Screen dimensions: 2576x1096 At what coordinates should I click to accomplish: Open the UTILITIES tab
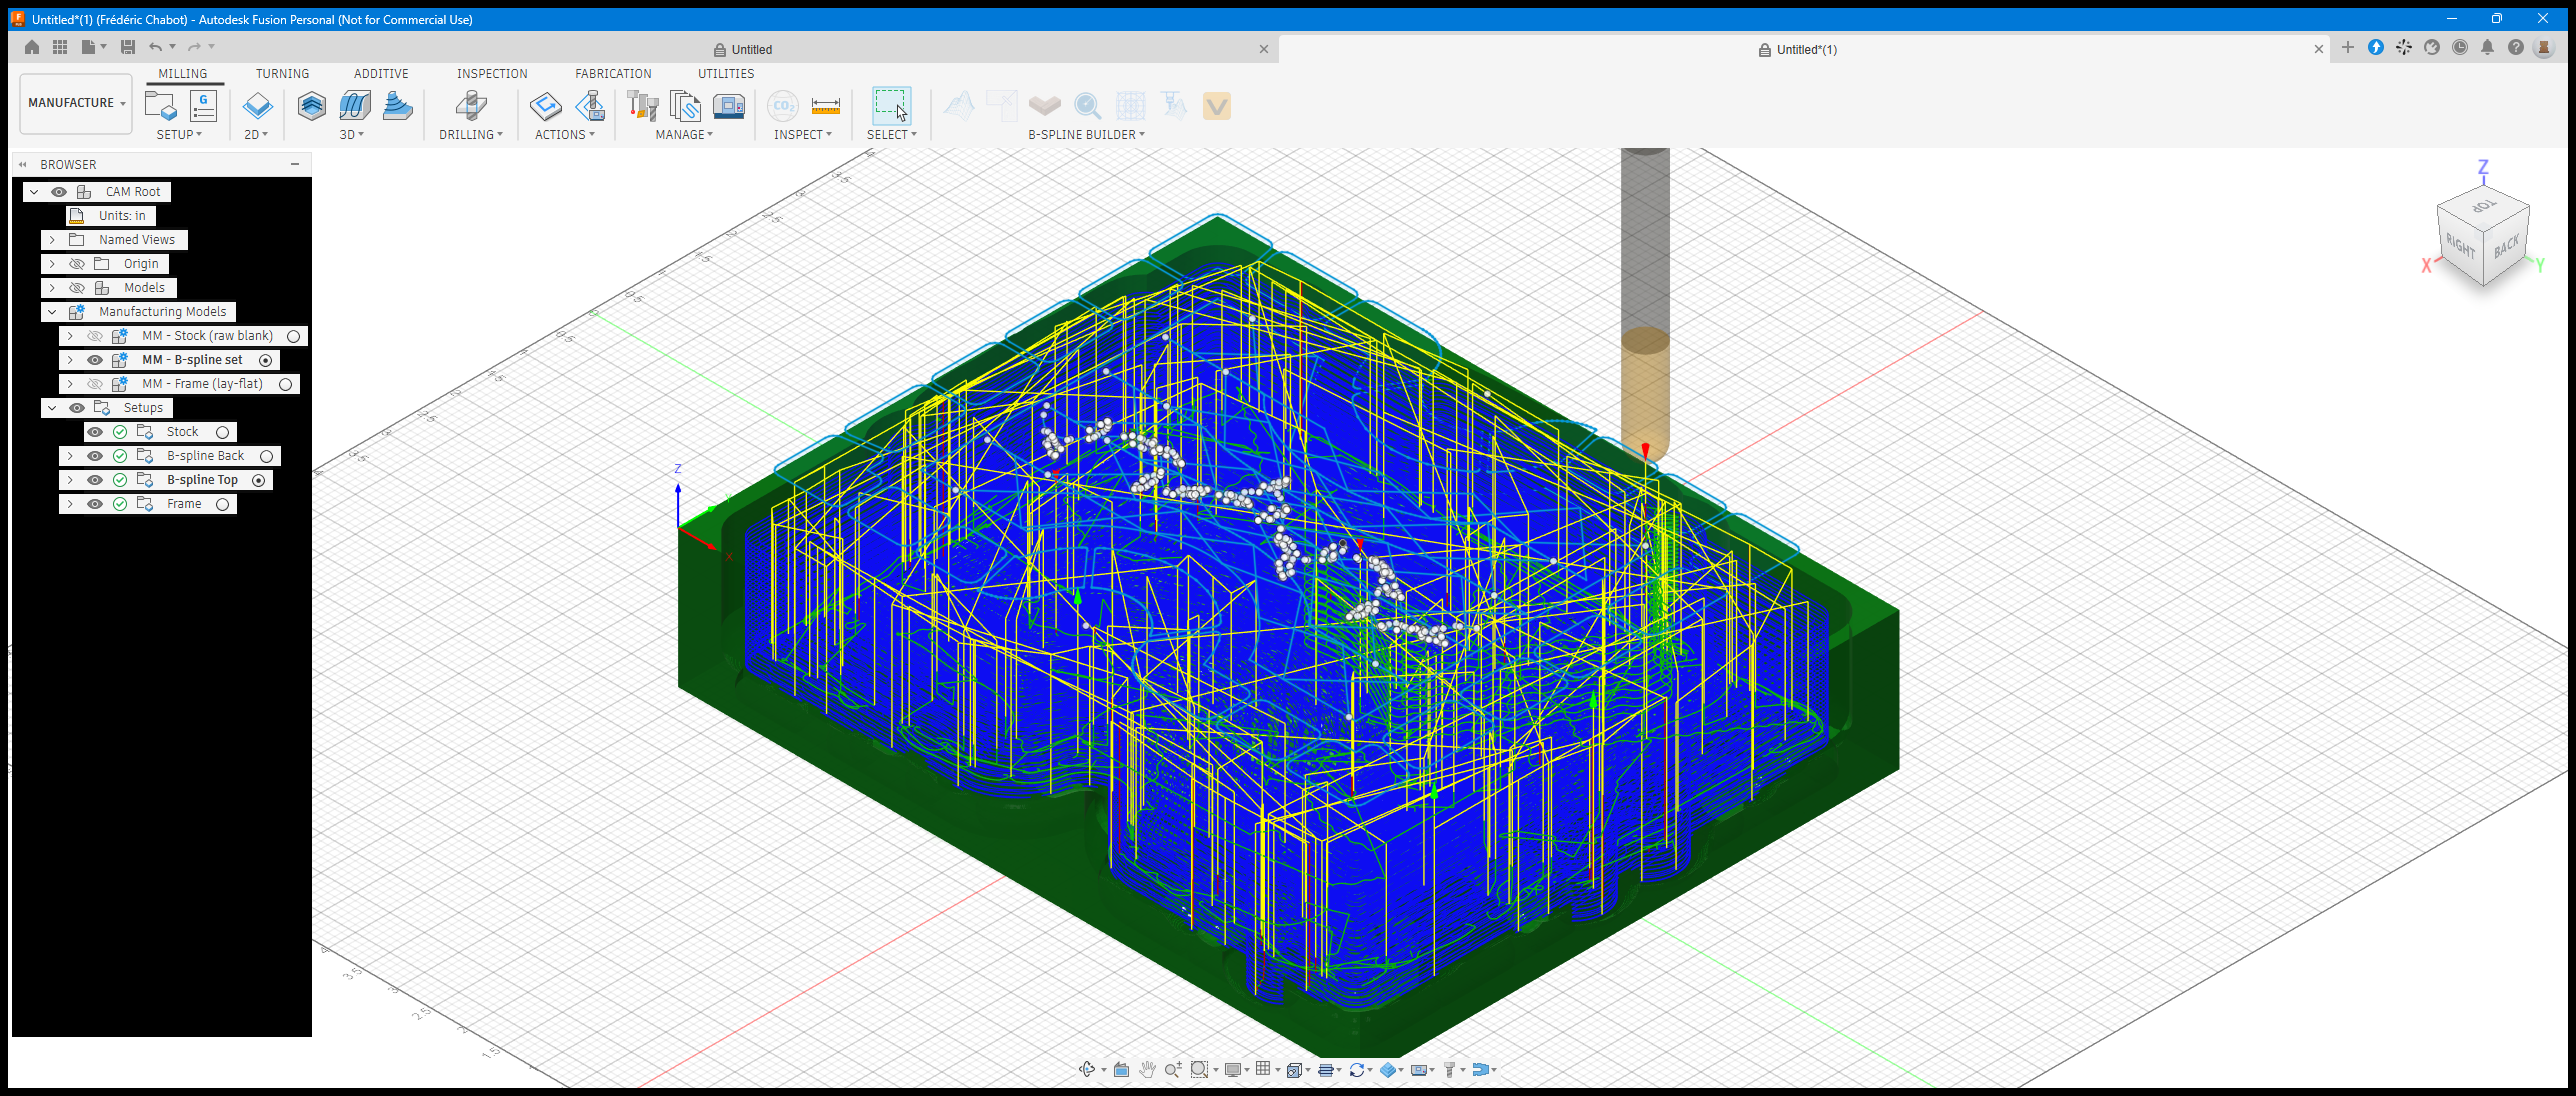point(726,74)
